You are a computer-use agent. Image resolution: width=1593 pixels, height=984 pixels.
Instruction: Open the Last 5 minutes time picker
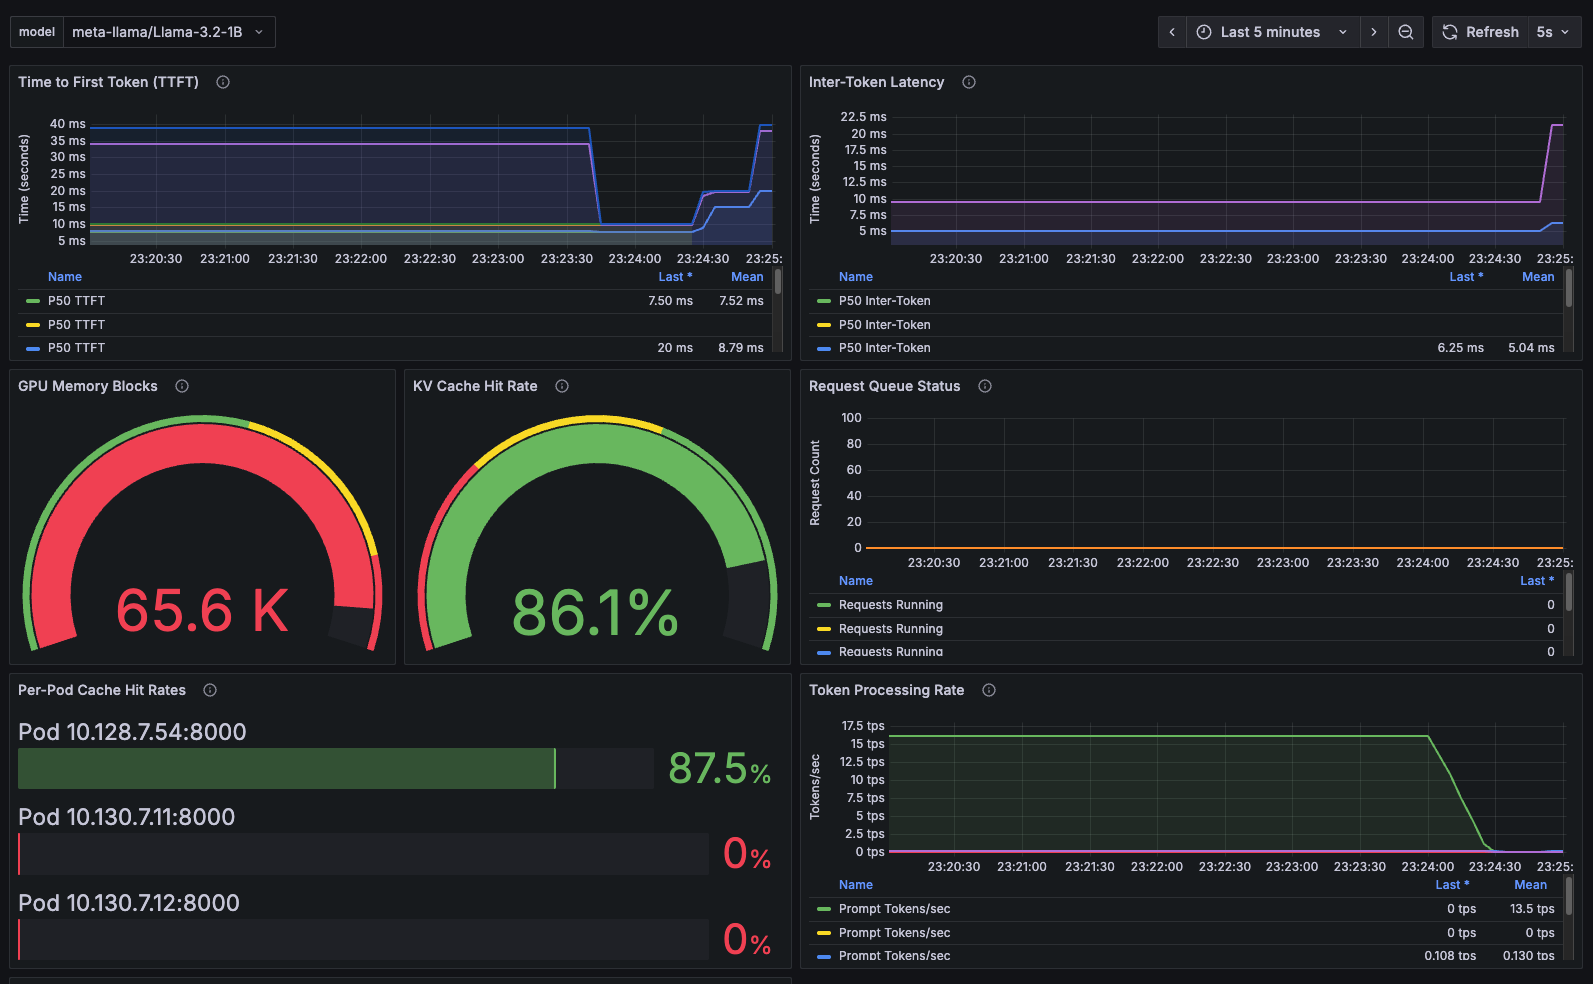pyautogui.click(x=1271, y=32)
